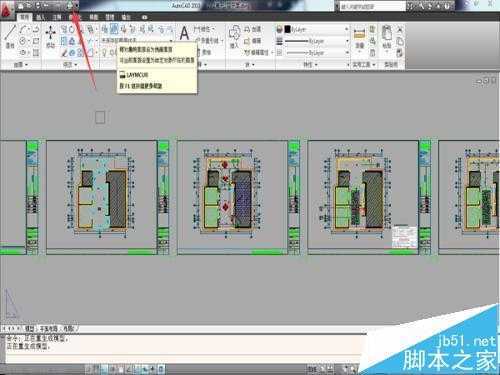Switch to the 平面布局 layout tab
The width and height of the screenshot is (500, 375).
point(49,328)
